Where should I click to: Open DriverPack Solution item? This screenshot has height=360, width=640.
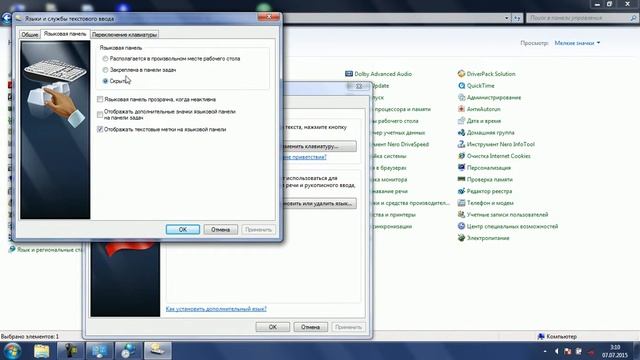point(487,74)
